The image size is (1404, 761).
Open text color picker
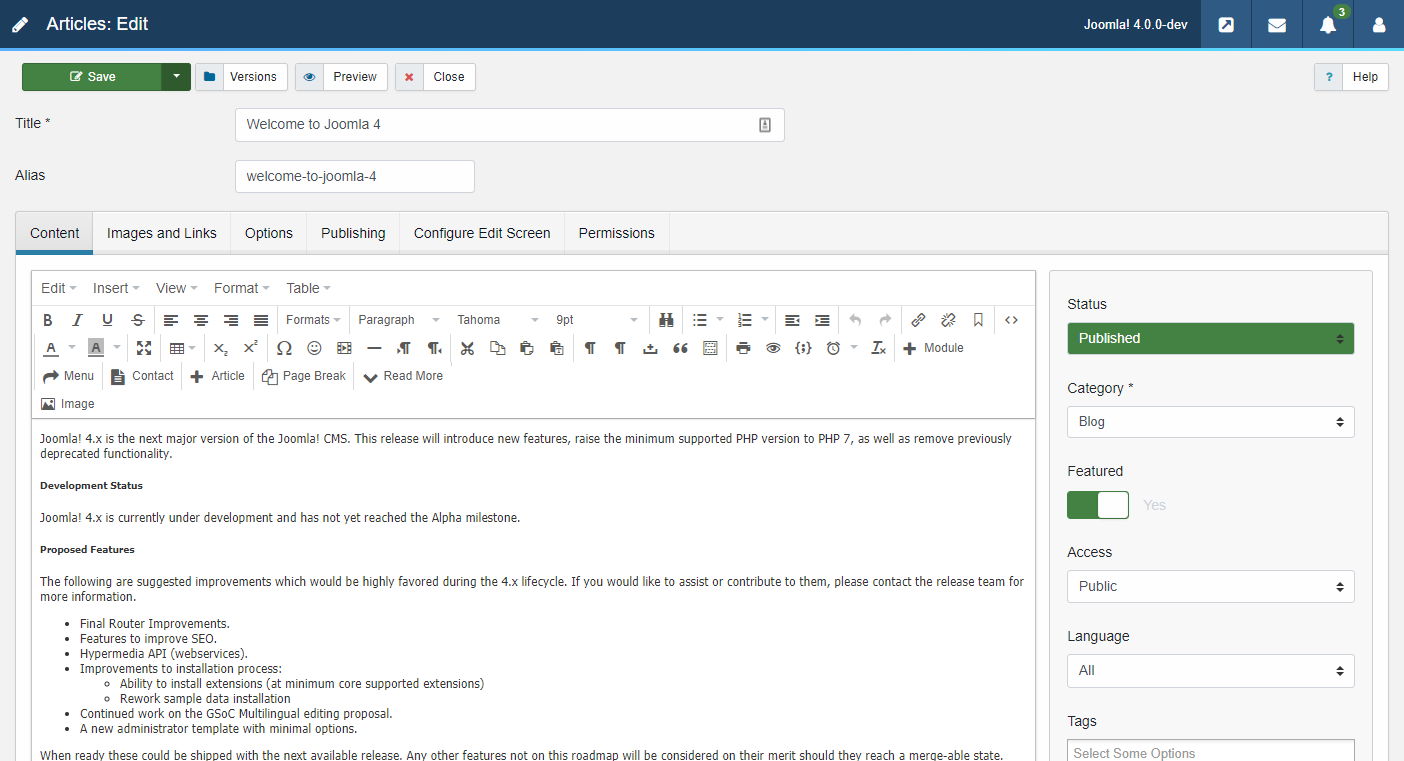coord(52,348)
